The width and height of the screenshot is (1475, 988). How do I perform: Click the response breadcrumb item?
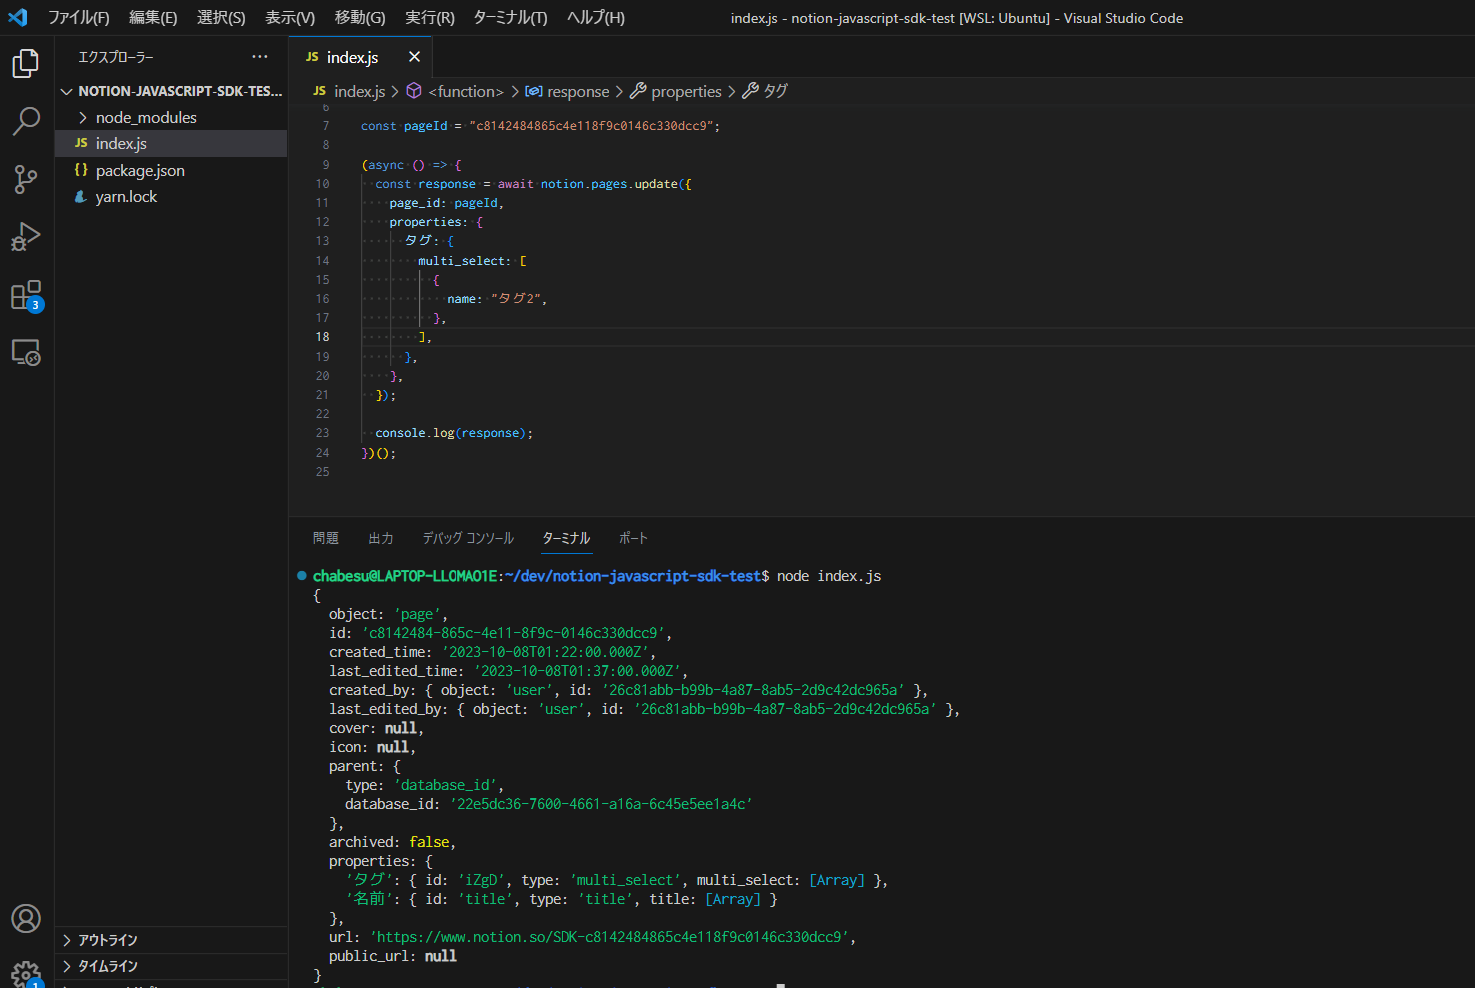pos(578,91)
